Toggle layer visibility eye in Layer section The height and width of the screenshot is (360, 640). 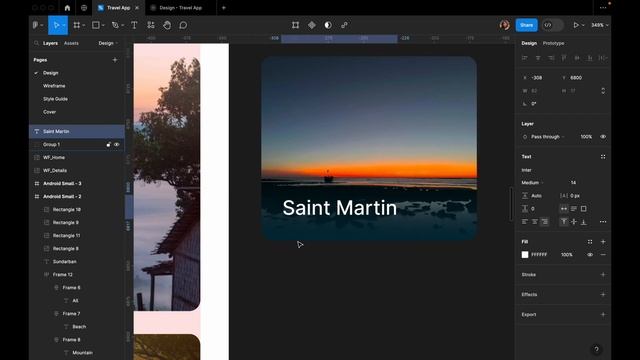click(603, 137)
